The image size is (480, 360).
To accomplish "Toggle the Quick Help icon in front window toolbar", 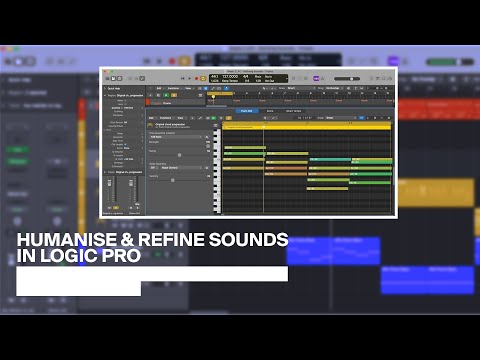I will click(x=119, y=79).
